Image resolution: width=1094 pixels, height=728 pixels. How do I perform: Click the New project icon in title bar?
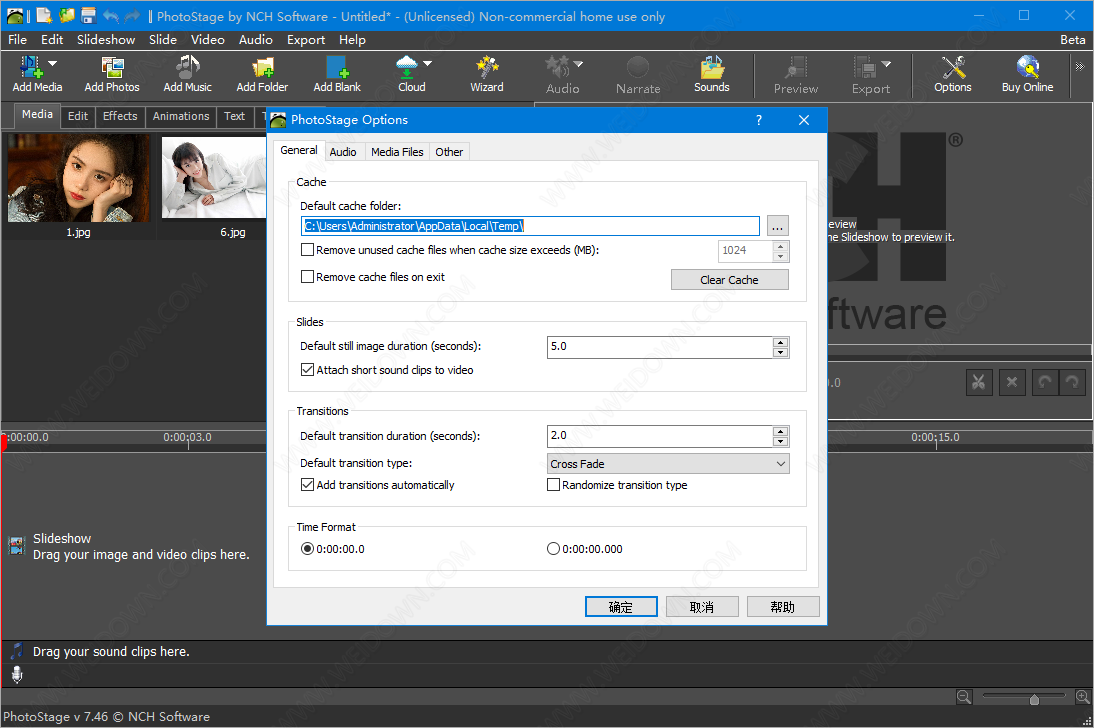click(x=45, y=15)
